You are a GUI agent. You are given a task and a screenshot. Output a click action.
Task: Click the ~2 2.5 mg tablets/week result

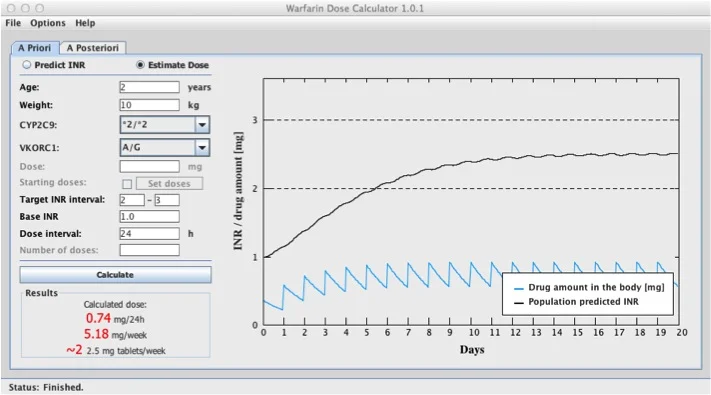(116, 351)
